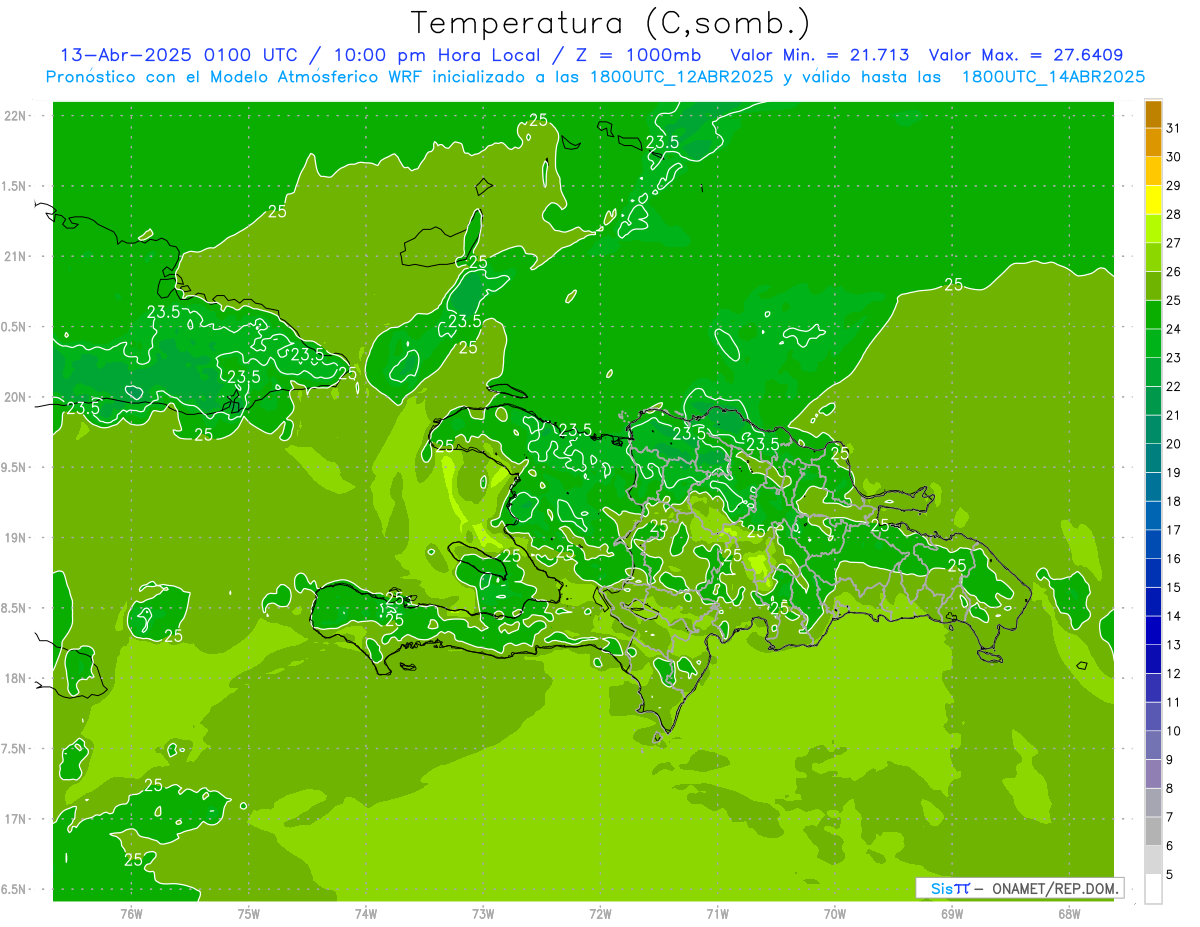Click the "22N" latitude axis label

[16, 116]
